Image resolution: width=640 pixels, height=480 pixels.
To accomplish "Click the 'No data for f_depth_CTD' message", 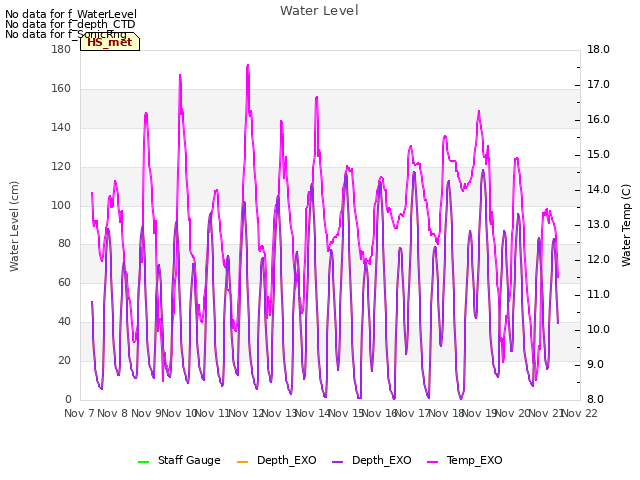I will point(70,24).
